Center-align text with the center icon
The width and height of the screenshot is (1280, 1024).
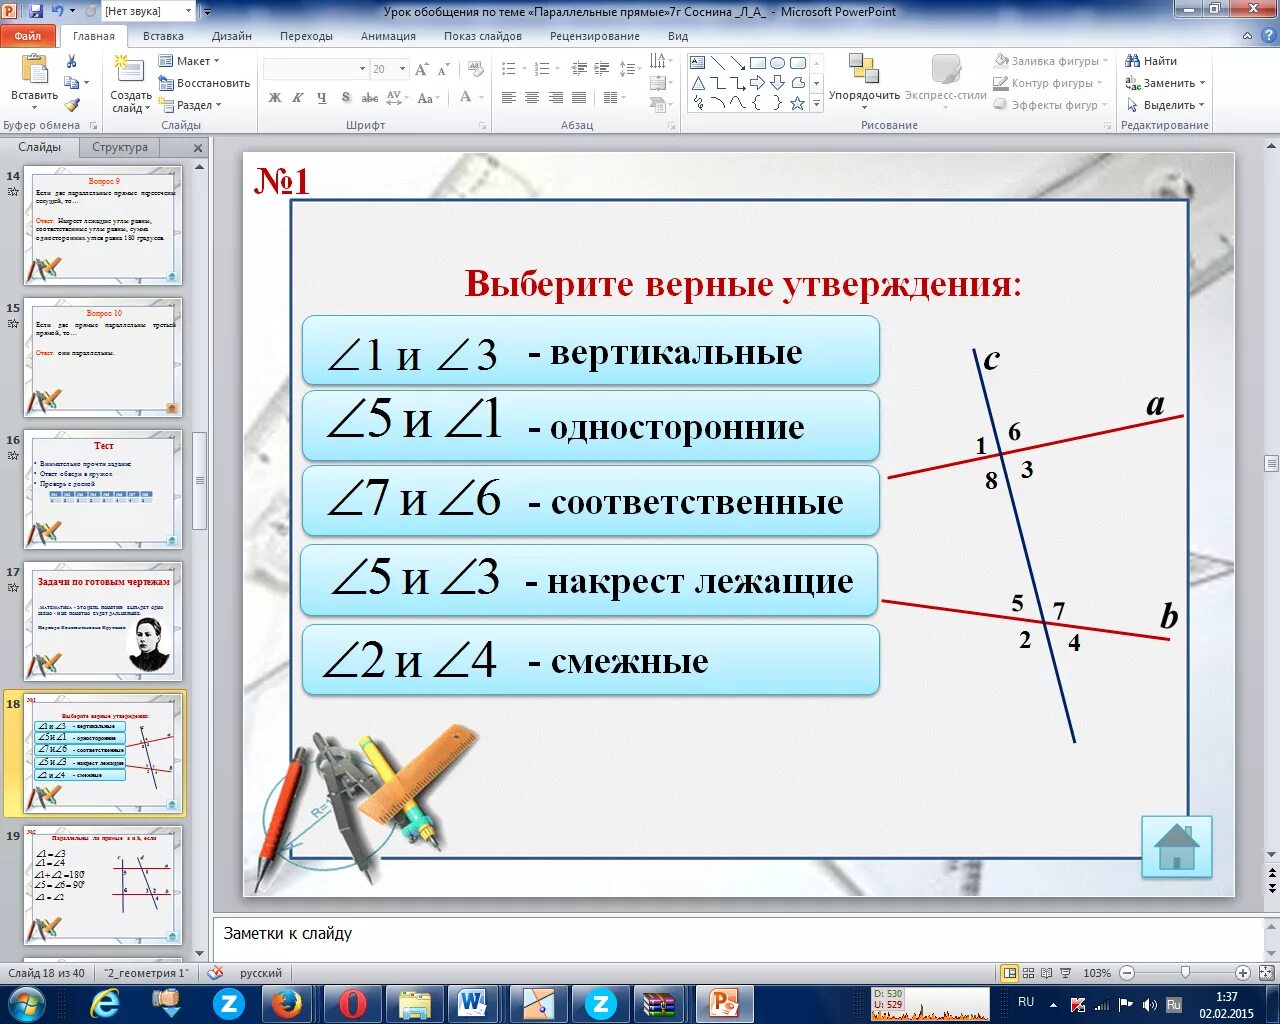532,97
